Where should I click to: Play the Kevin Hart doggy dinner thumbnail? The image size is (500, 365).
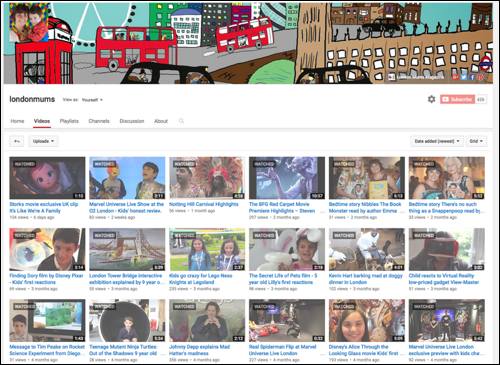pos(367,249)
